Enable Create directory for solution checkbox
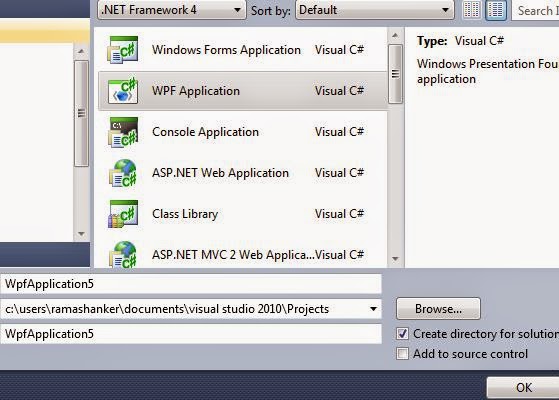Screen dimensions: 559x400 pos(402,334)
